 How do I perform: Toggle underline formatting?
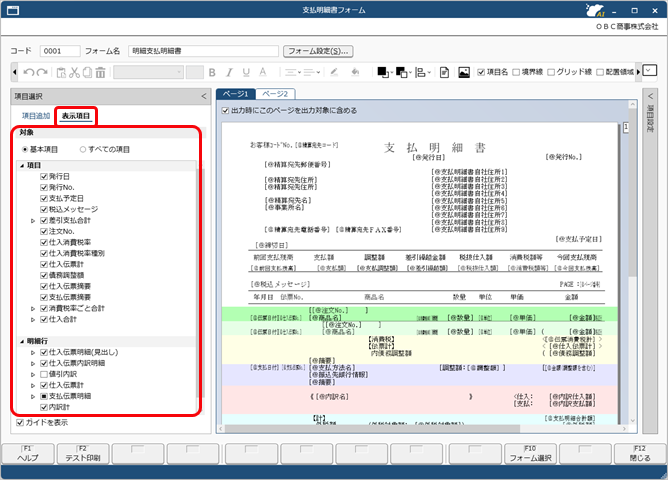point(246,72)
